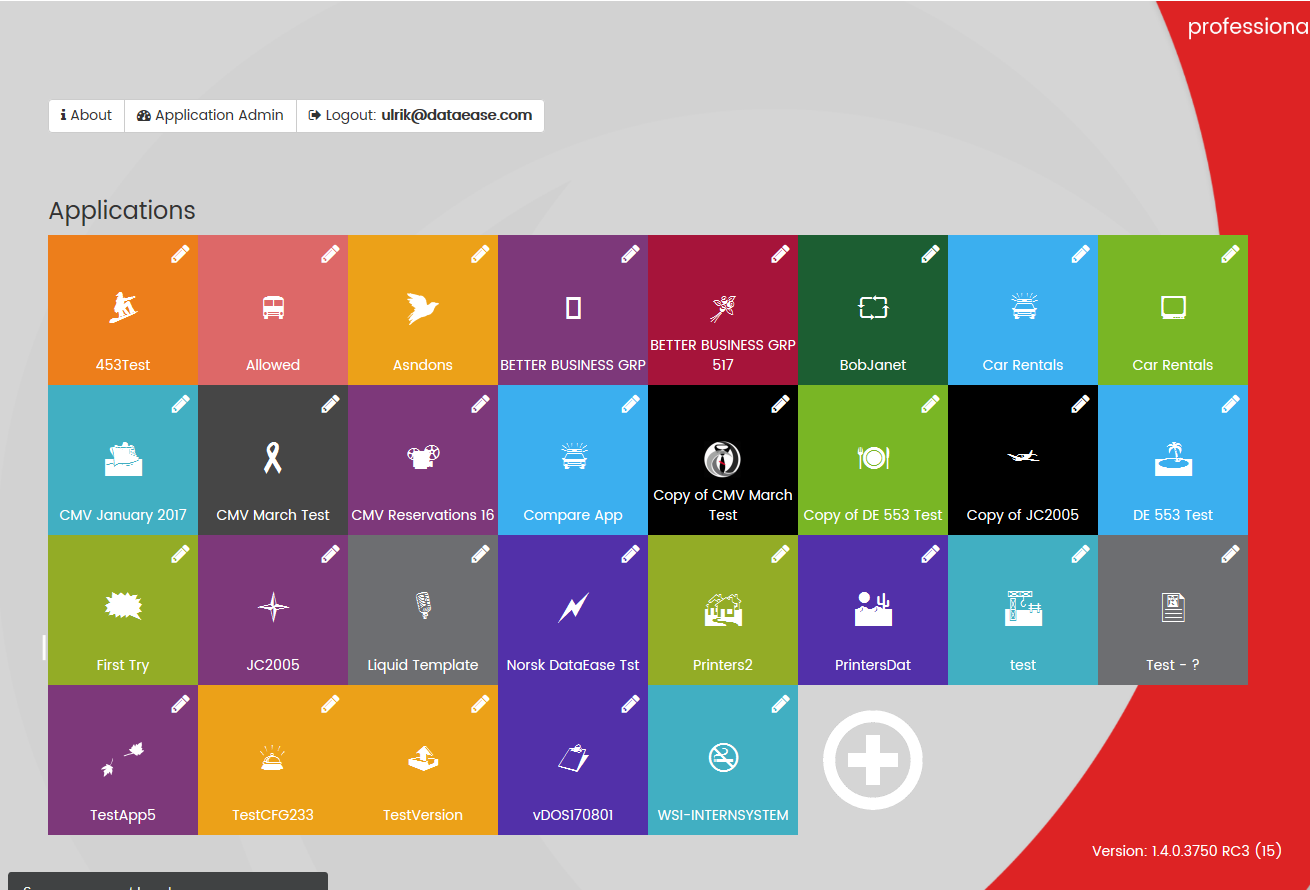Open Copy of DE 553 Test plate icon
Image resolution: width=1310 pixels, height=890 pixels.
click(x=873, y=458)
